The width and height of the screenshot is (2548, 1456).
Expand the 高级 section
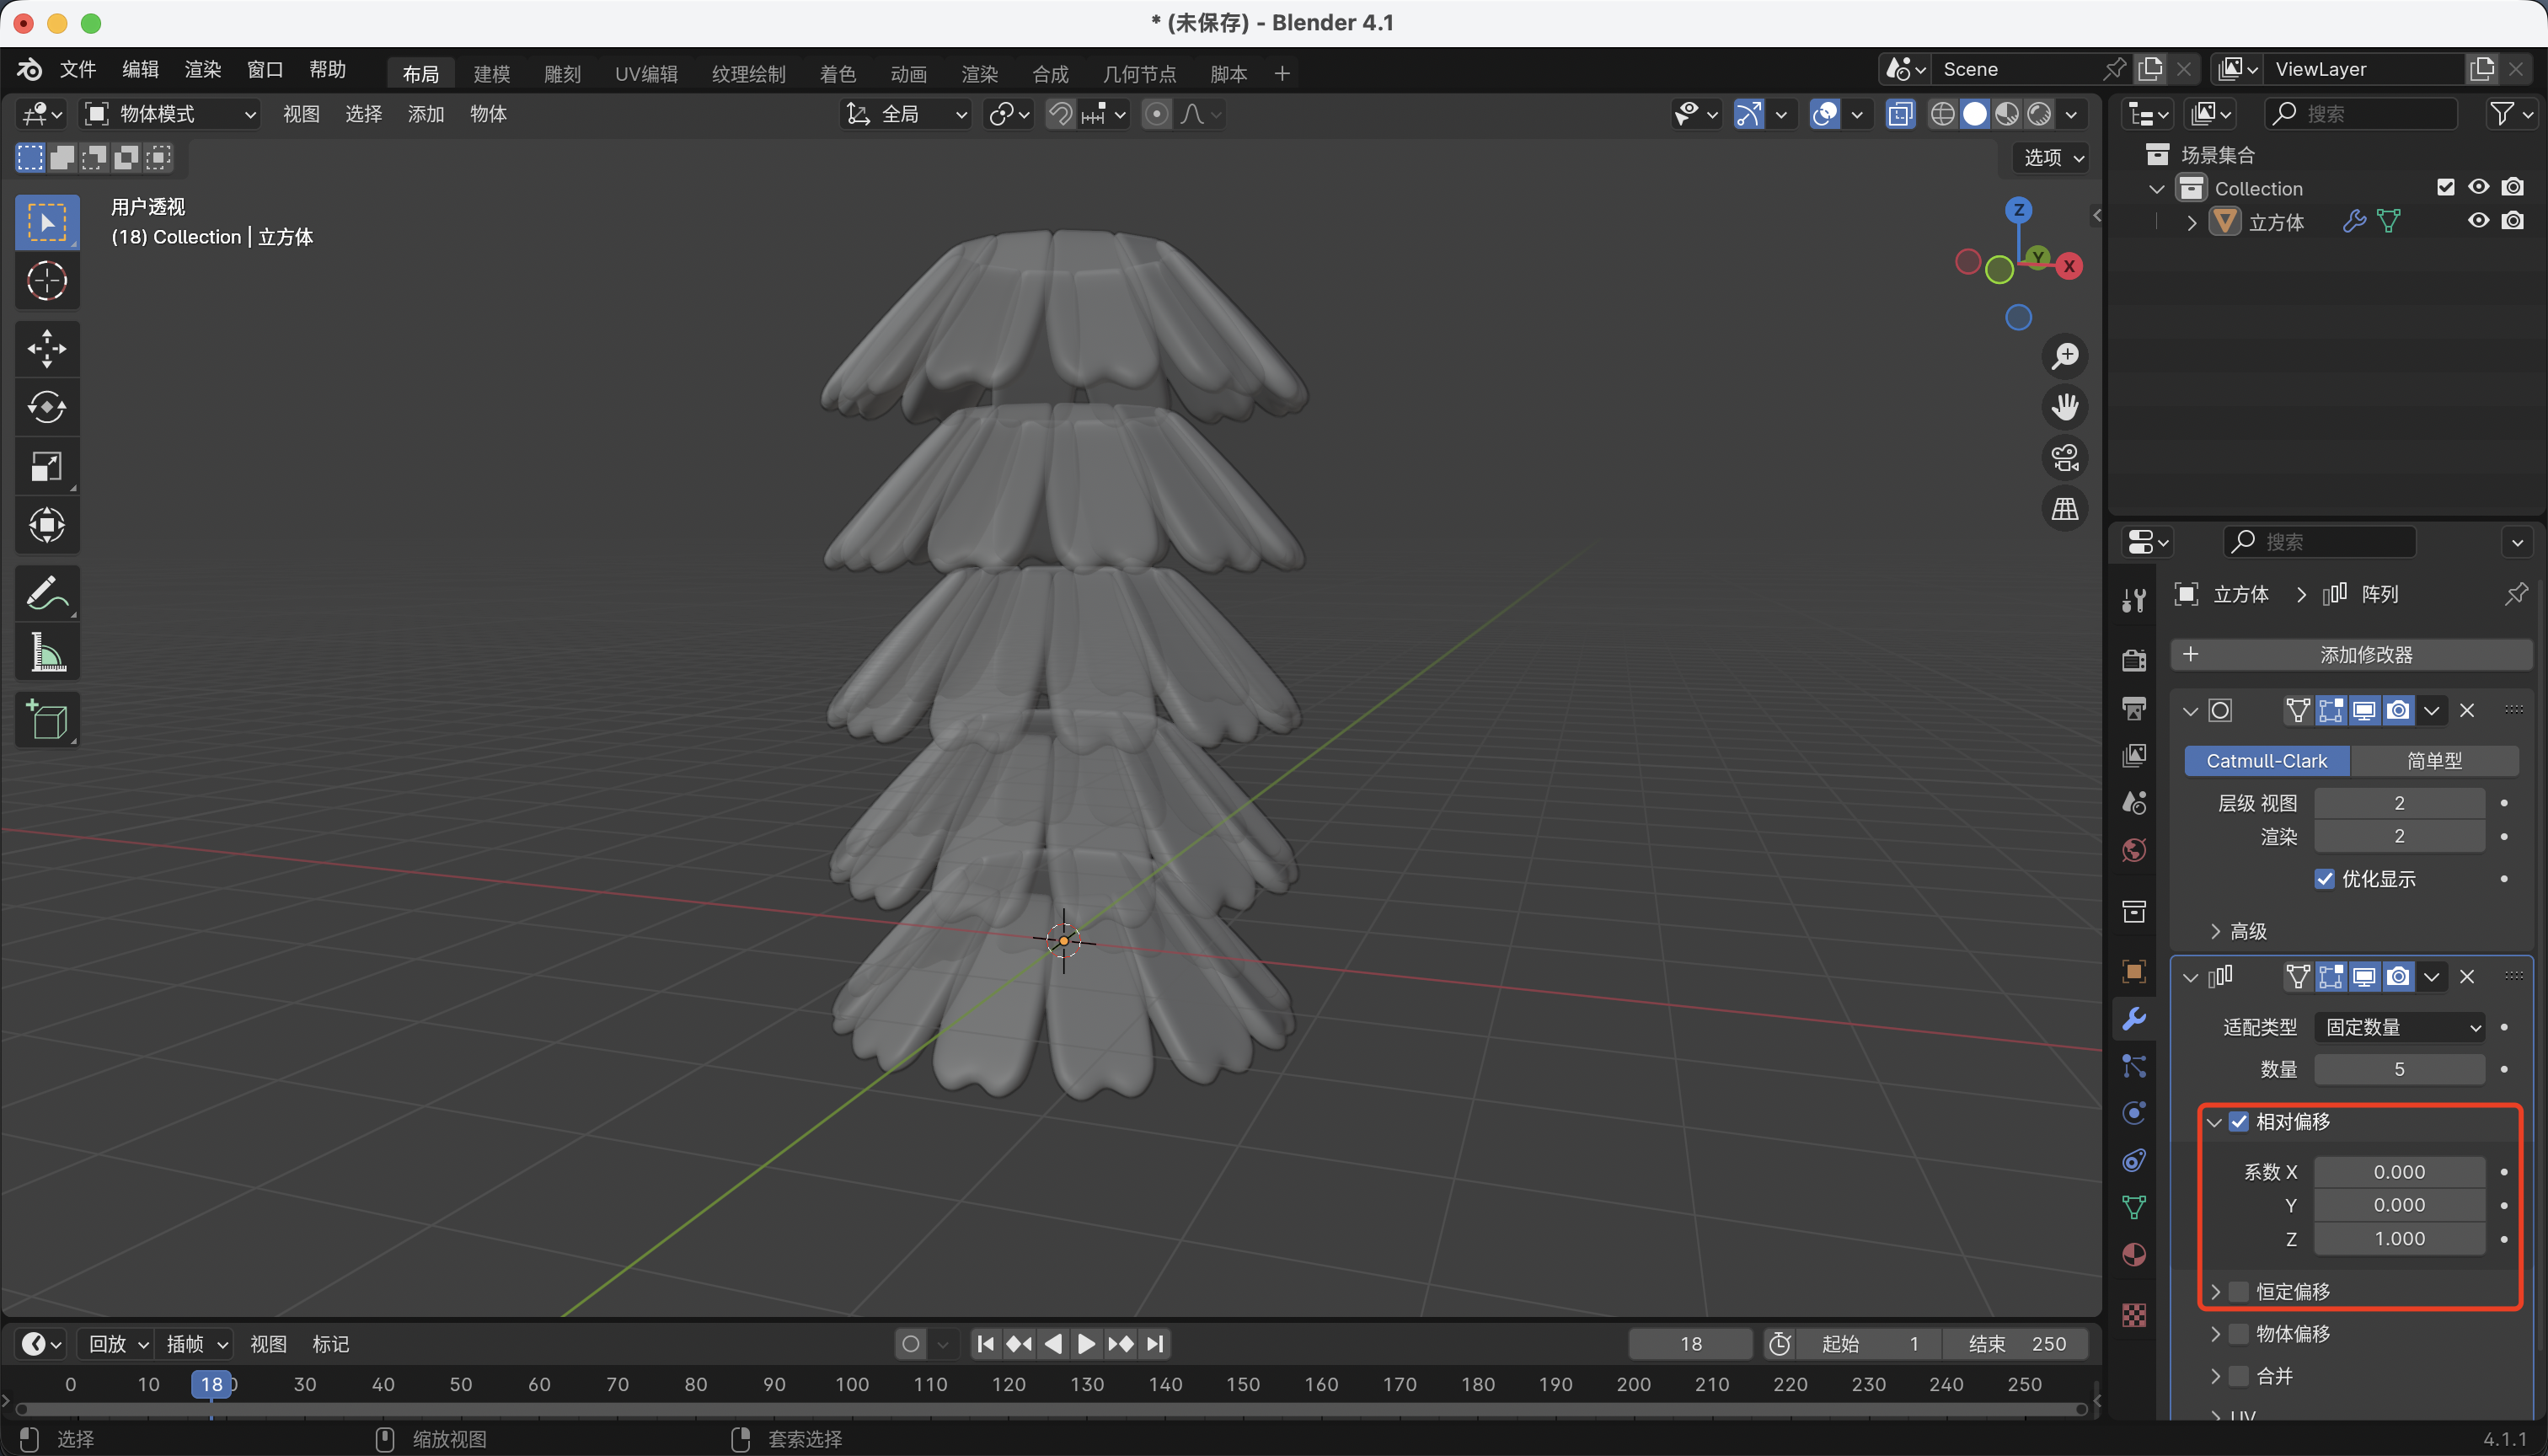(2238, 931)
